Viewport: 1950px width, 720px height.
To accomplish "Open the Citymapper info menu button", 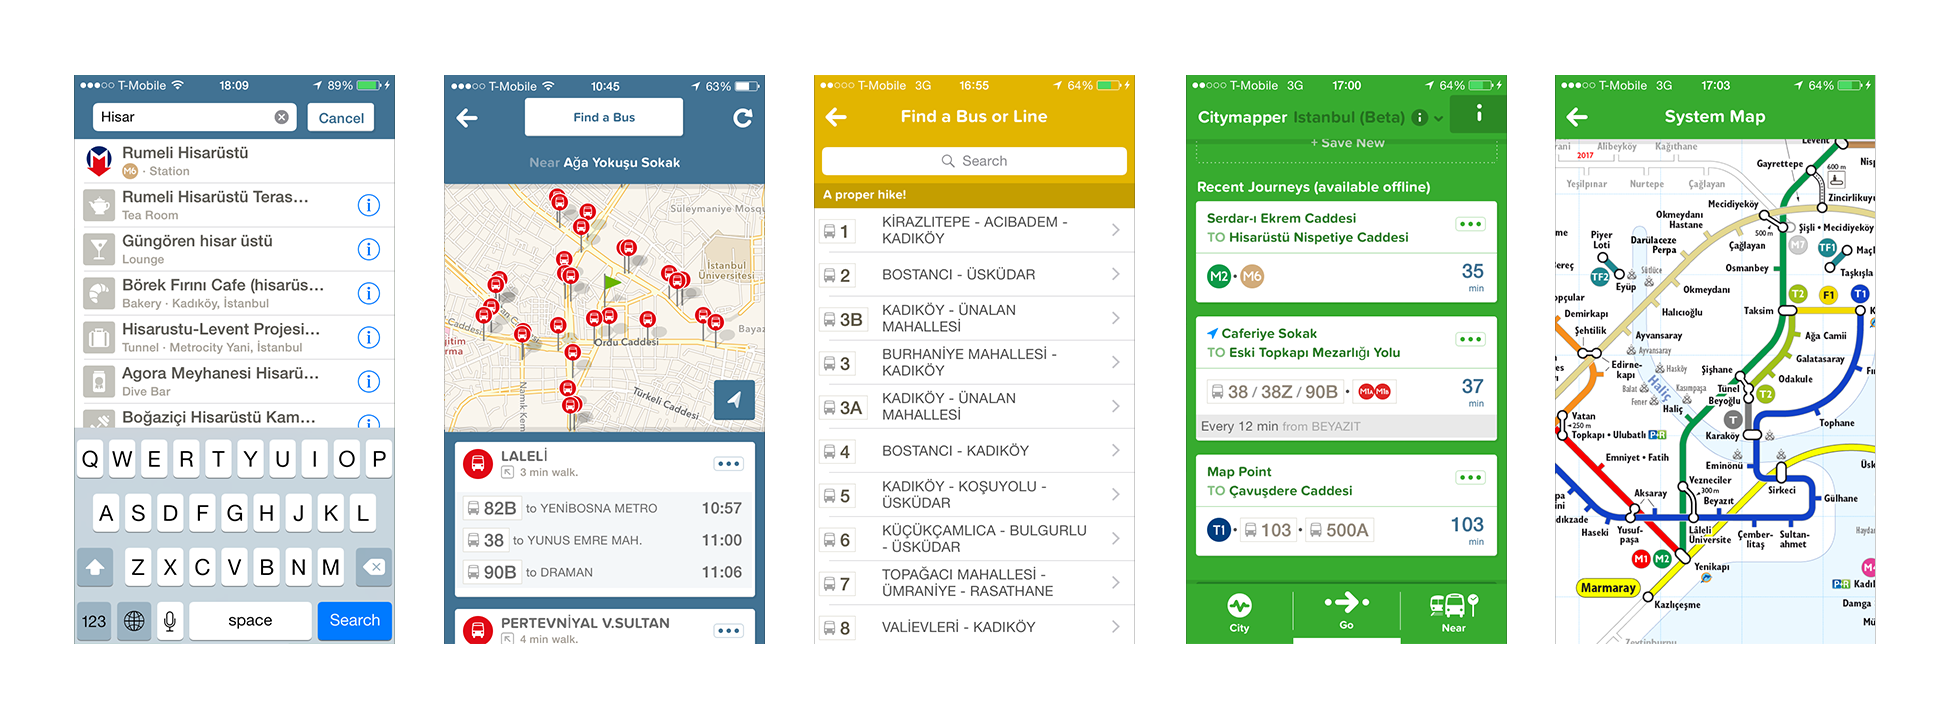I will pos(1478,115).
